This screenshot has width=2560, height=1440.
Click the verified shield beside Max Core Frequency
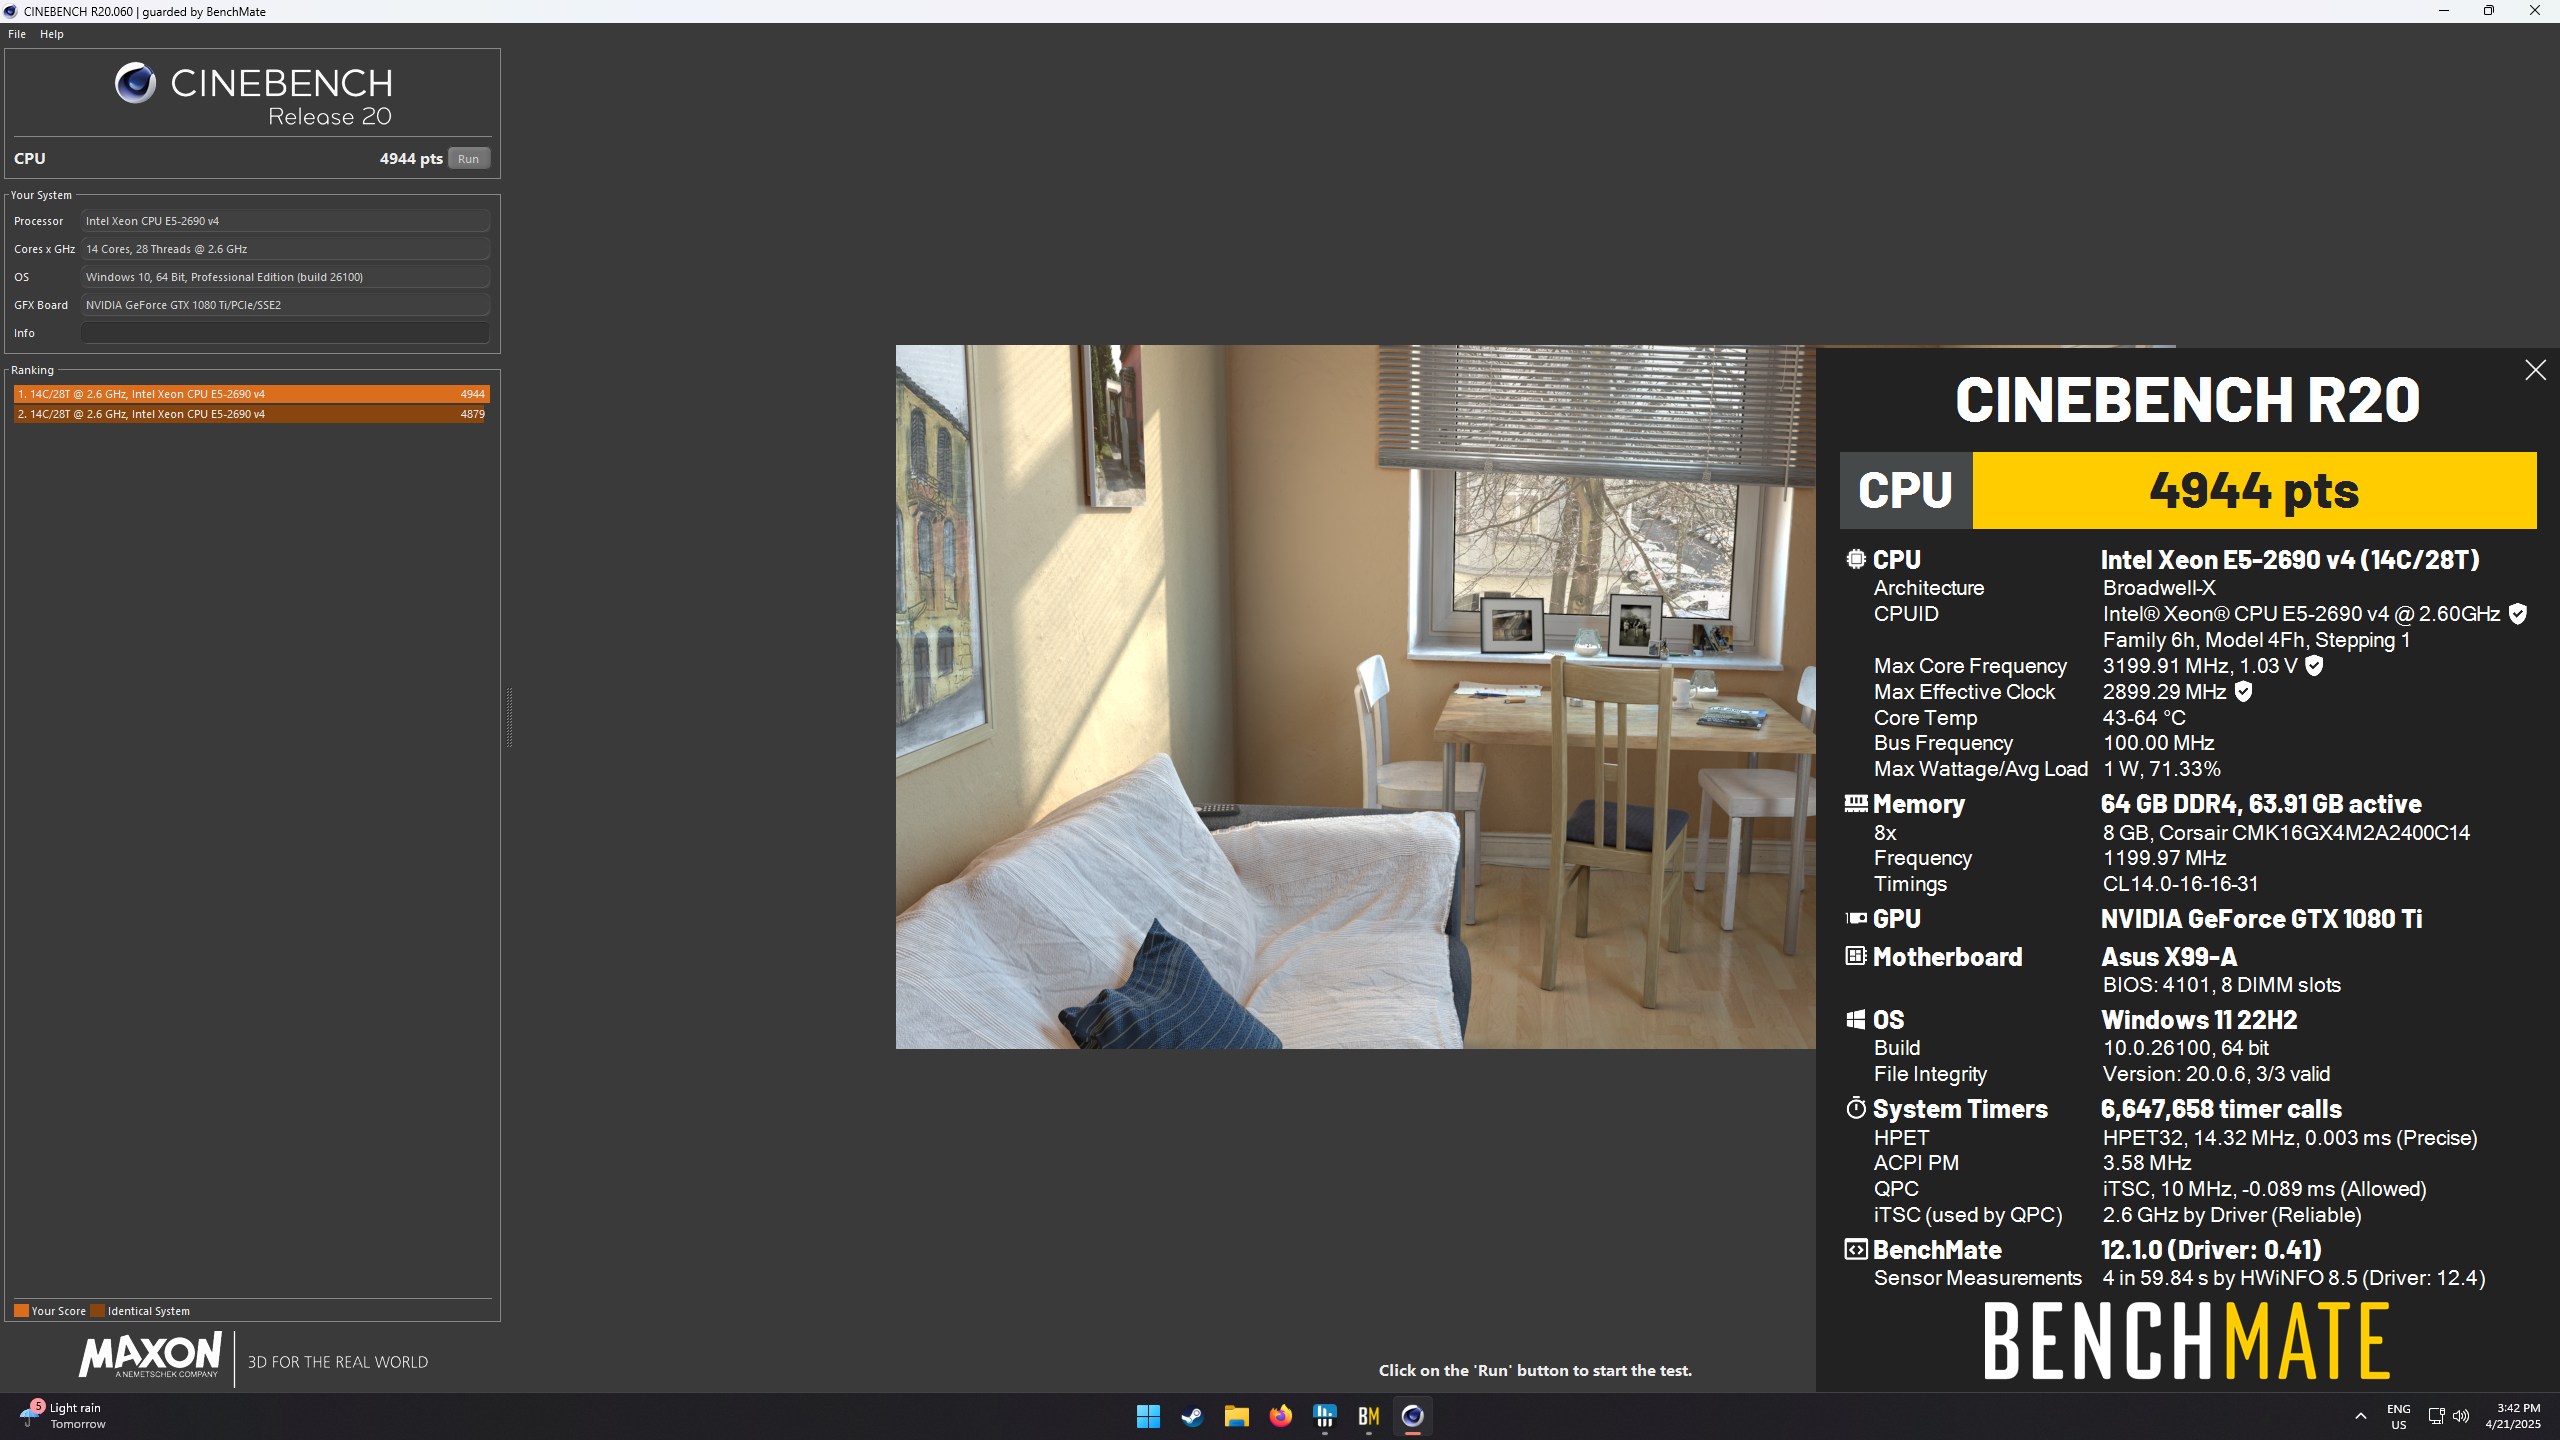[x=2314, y=666]
